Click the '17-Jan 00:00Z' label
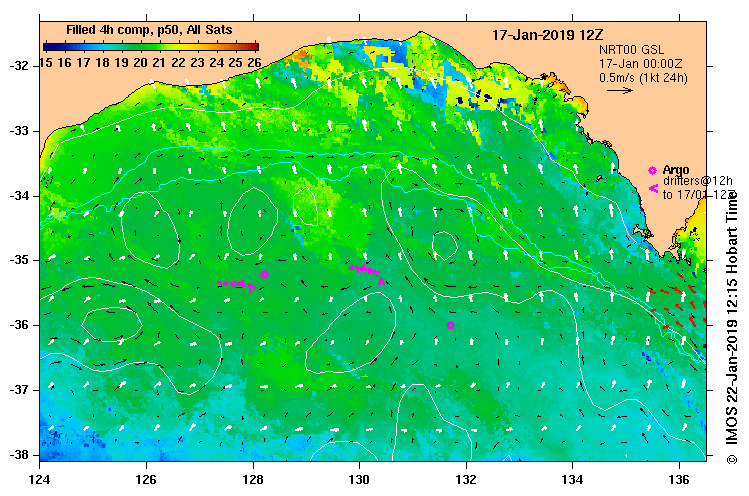The image size is (749, 496). click(x=641, y=64)
